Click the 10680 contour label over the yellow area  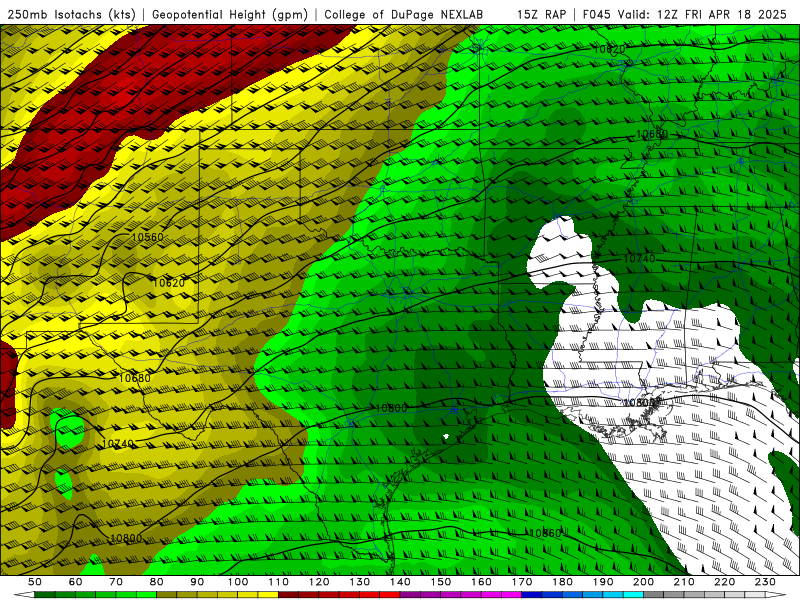click(135, 379)
